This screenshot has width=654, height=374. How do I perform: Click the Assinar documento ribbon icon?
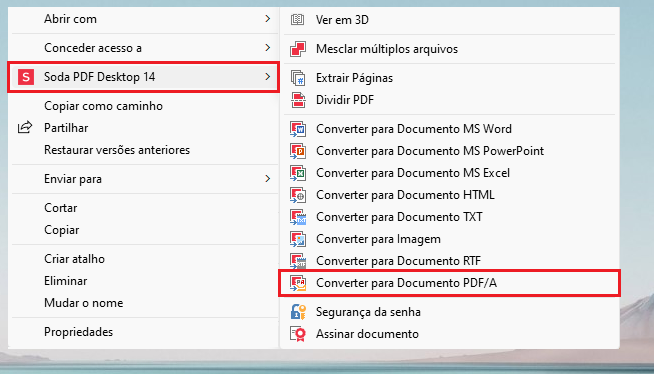coord(298,334)
